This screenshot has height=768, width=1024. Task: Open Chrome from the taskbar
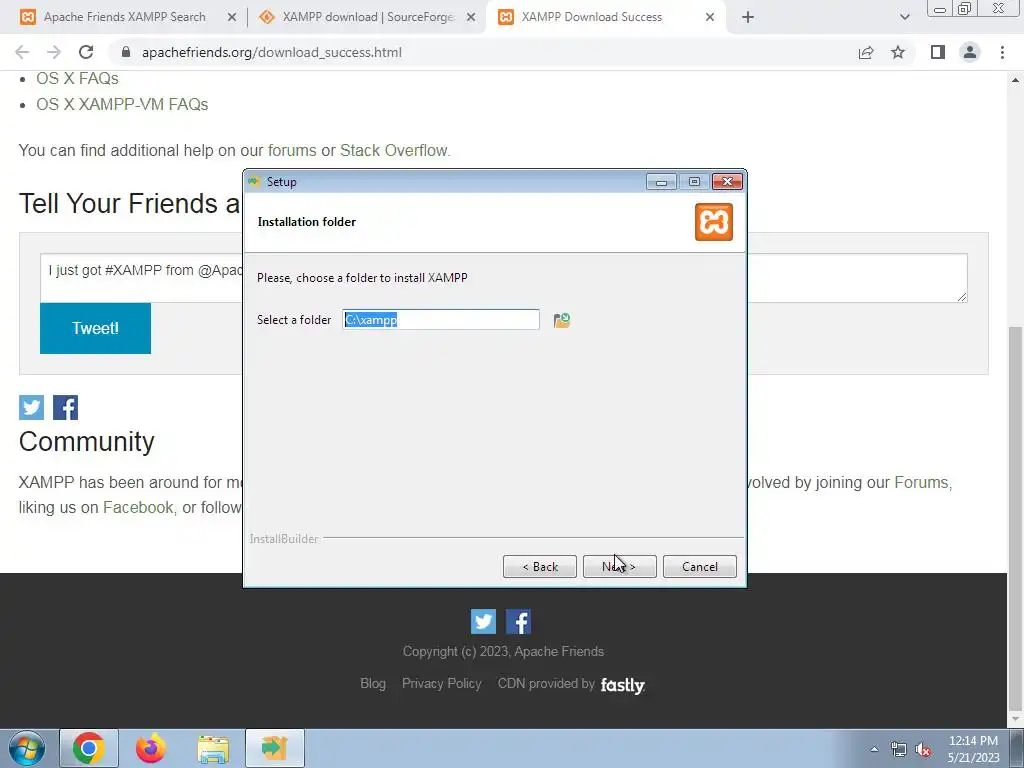click(89, 748)
